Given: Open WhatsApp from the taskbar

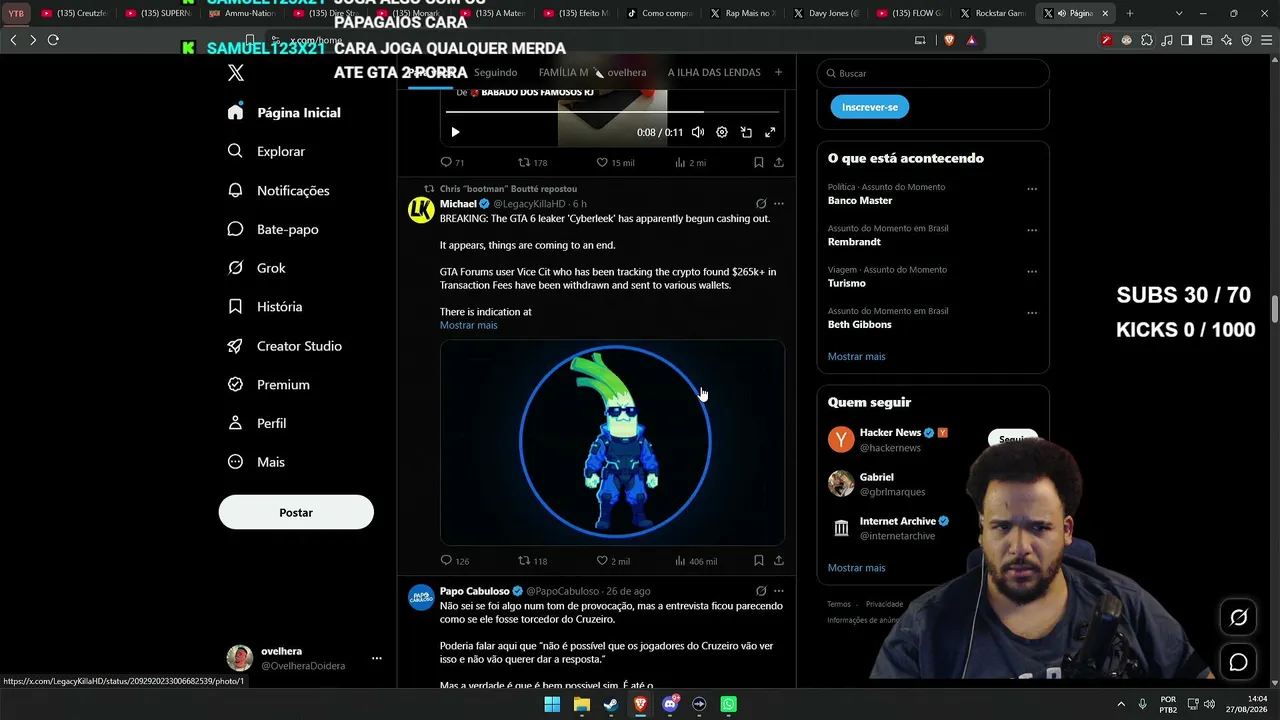Looking at the screenshot, I should click(x=729, y=704).
